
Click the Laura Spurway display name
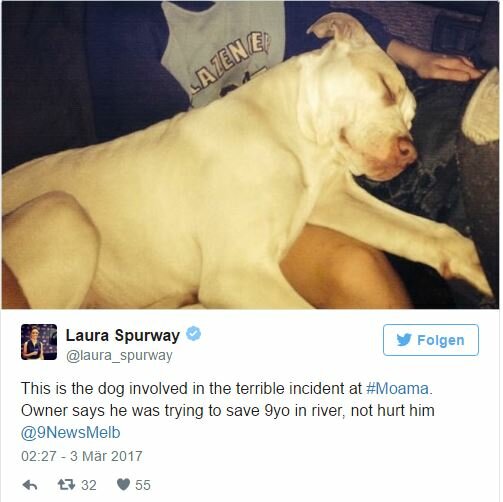point(123,335)
